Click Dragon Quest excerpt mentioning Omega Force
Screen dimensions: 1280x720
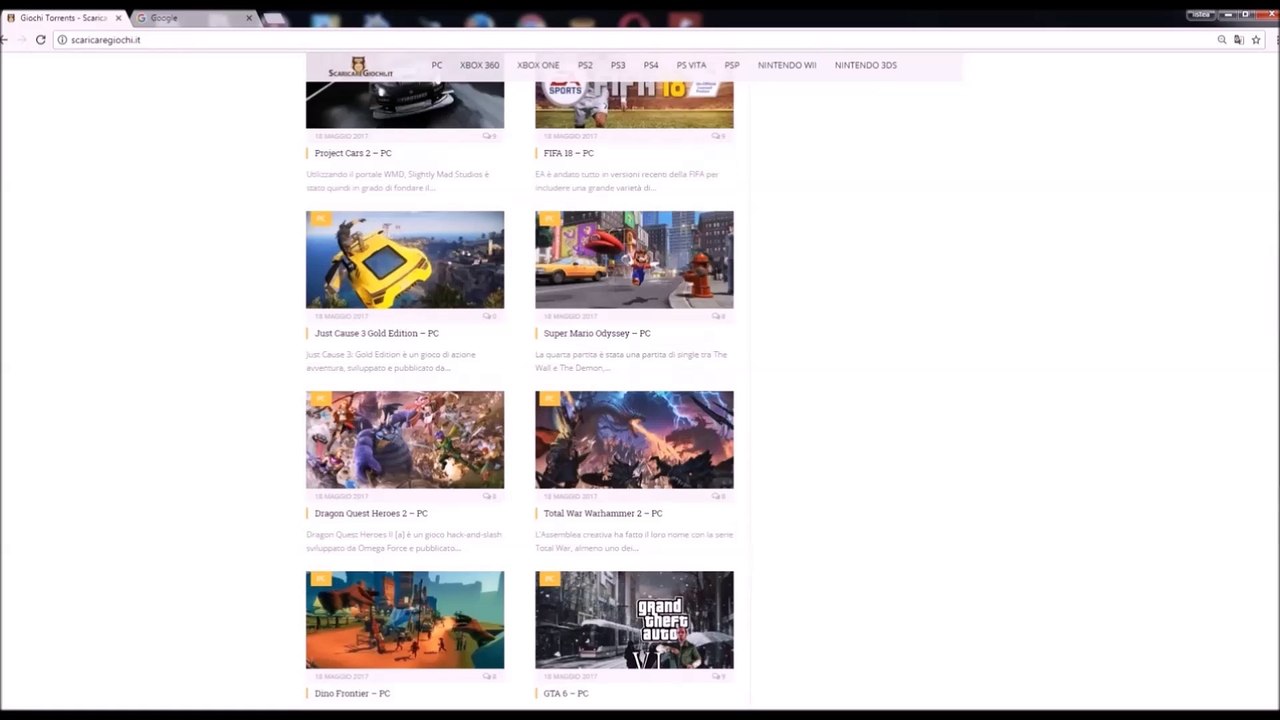404,541
